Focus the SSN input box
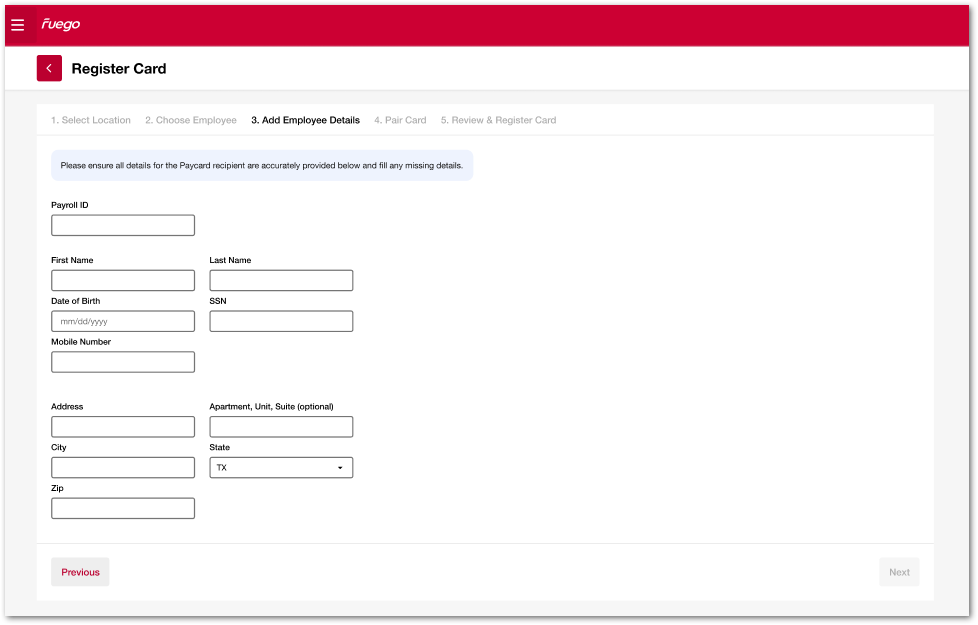This screenshot has height=625, width=978. point(281,321)
